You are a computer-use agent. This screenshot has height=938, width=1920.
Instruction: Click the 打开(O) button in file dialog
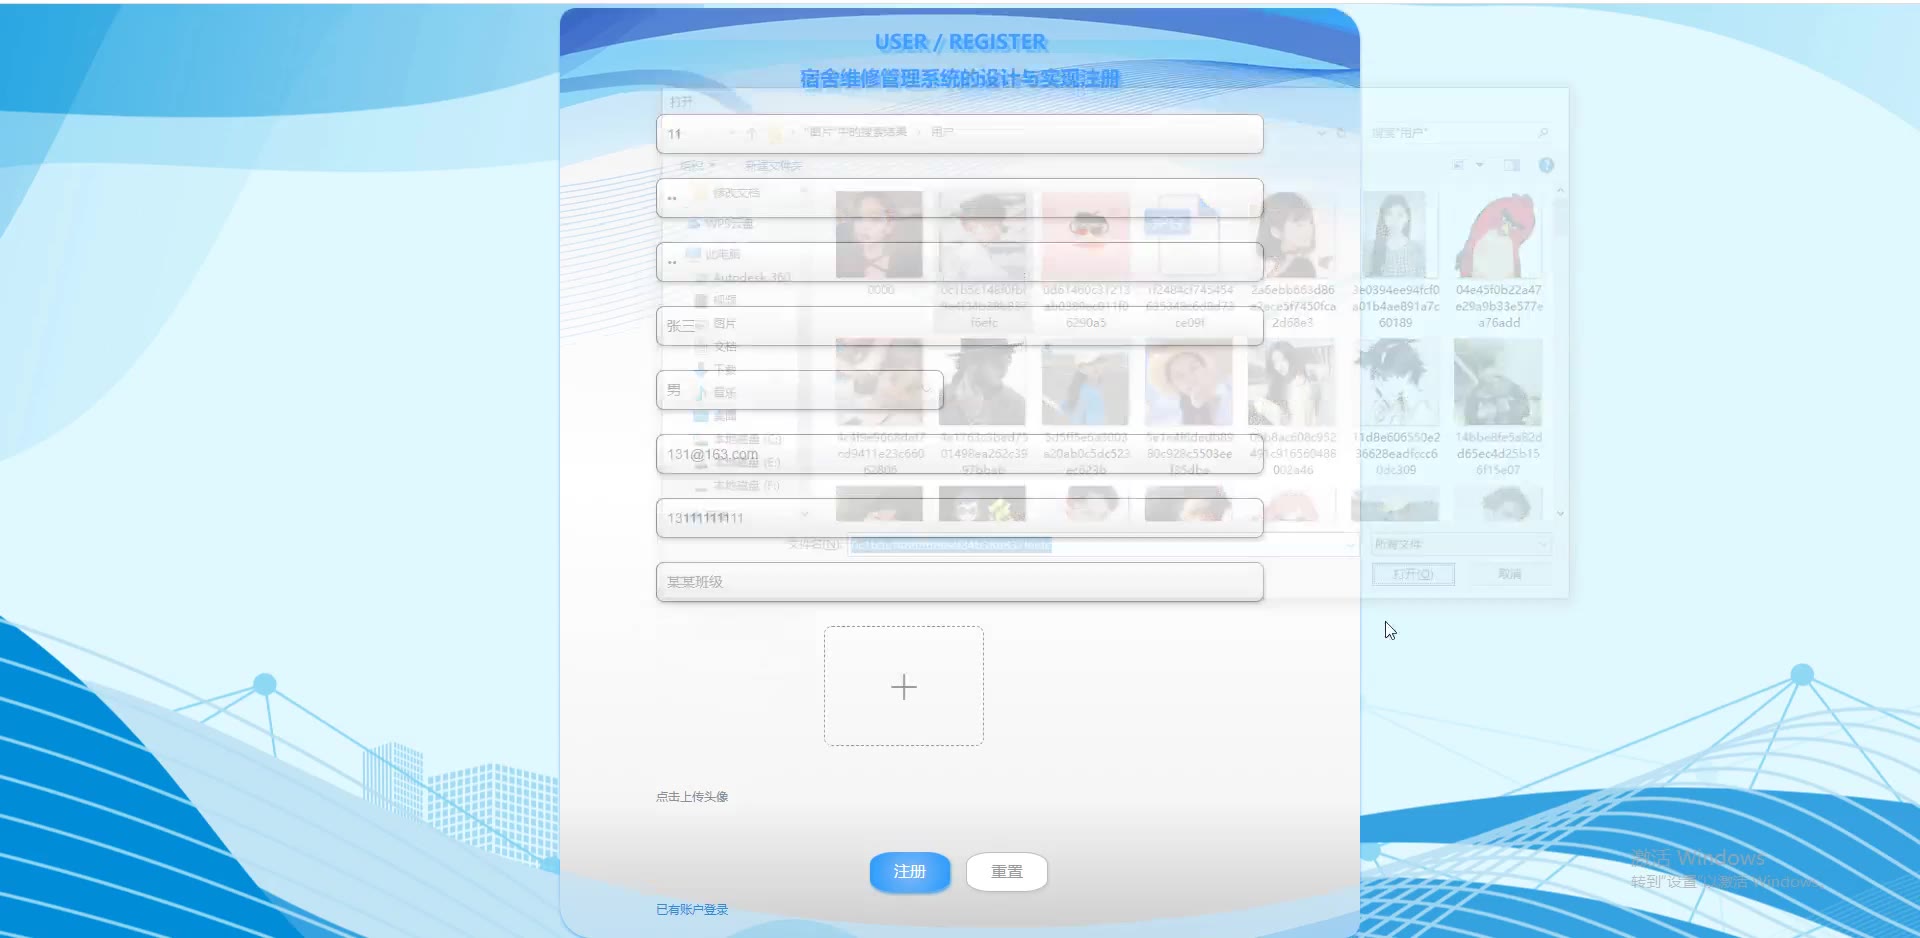point(1413,574)
